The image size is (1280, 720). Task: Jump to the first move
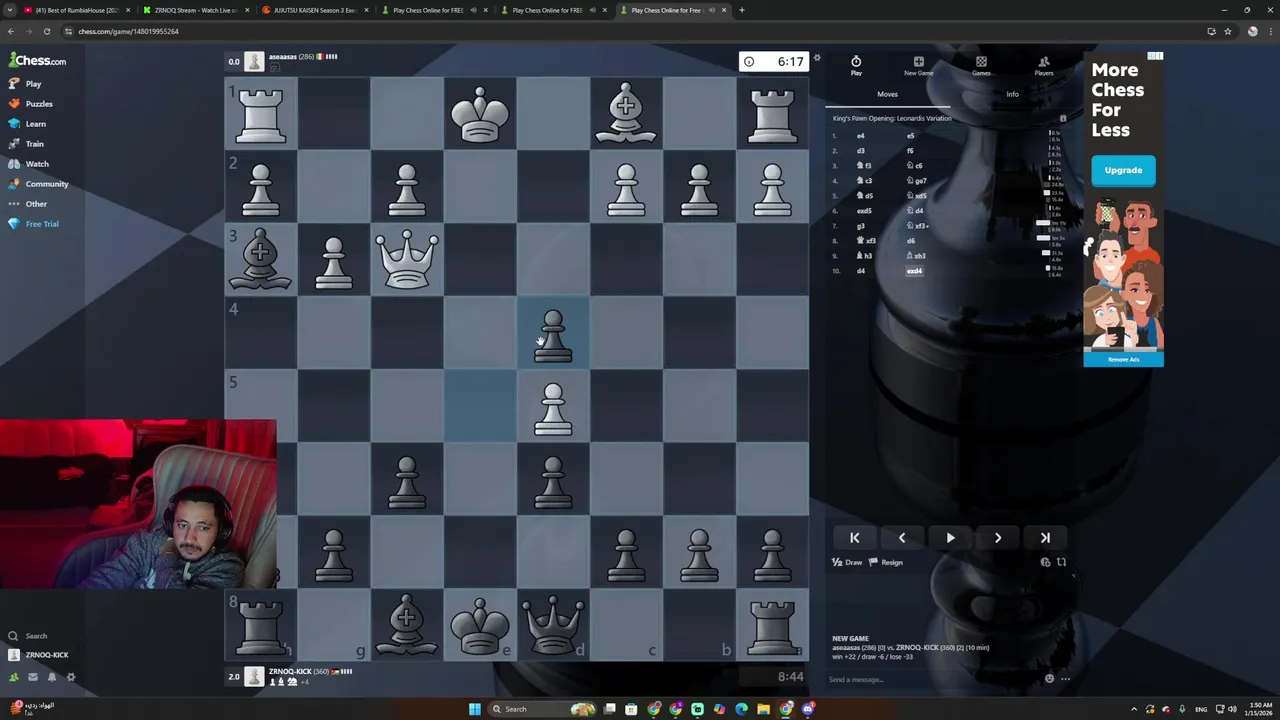(855, 538)
